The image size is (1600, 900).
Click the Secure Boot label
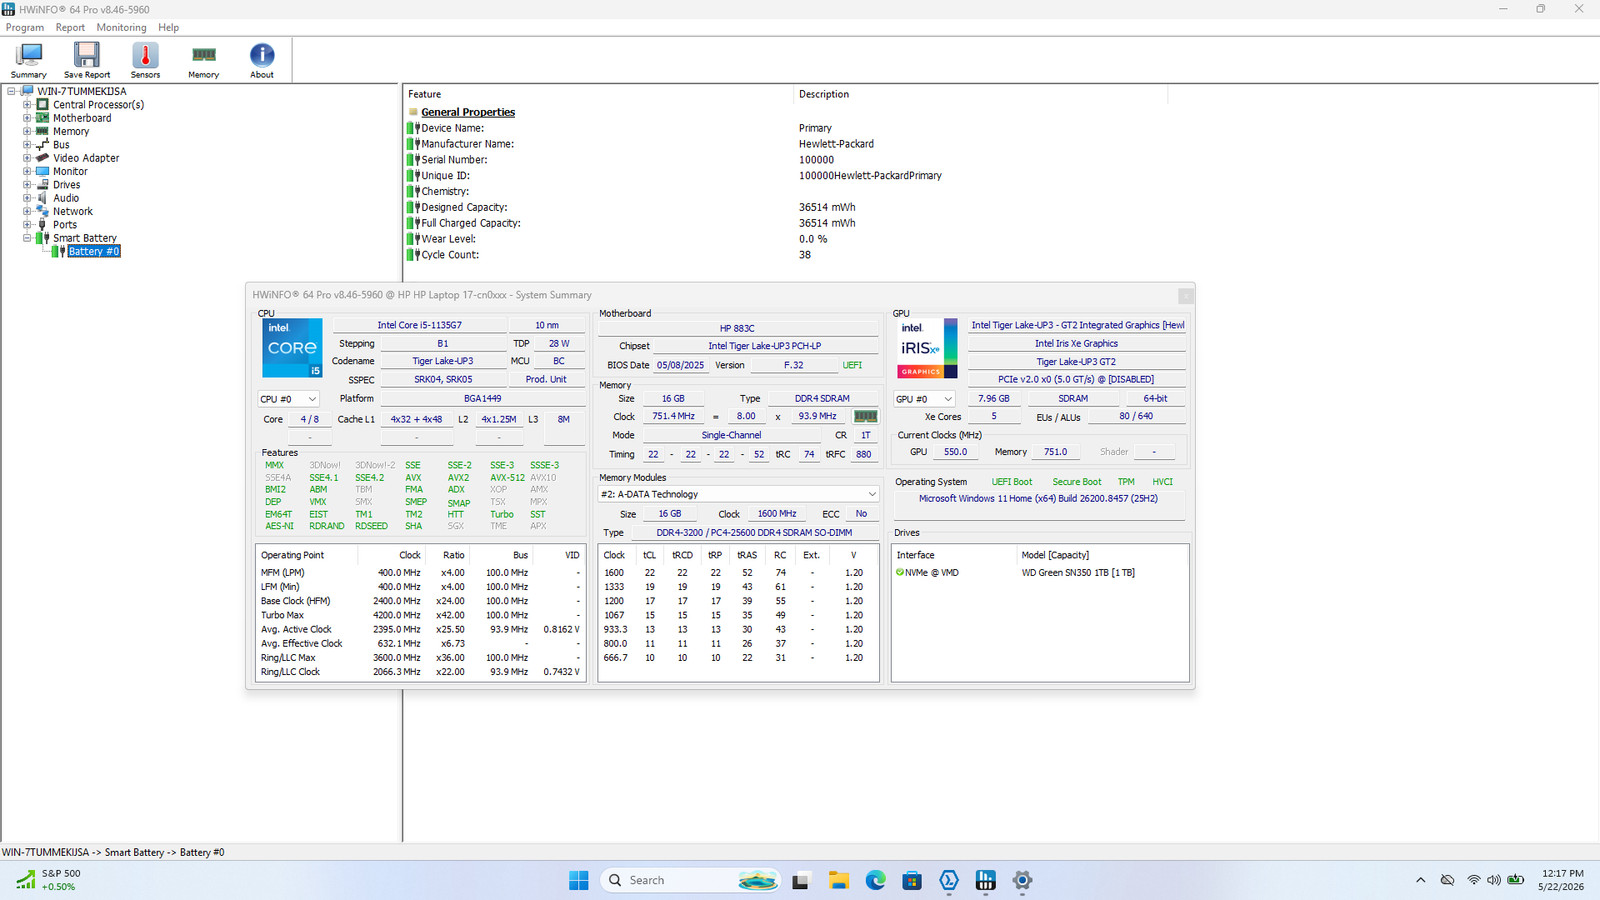[x=1077, y=482]
